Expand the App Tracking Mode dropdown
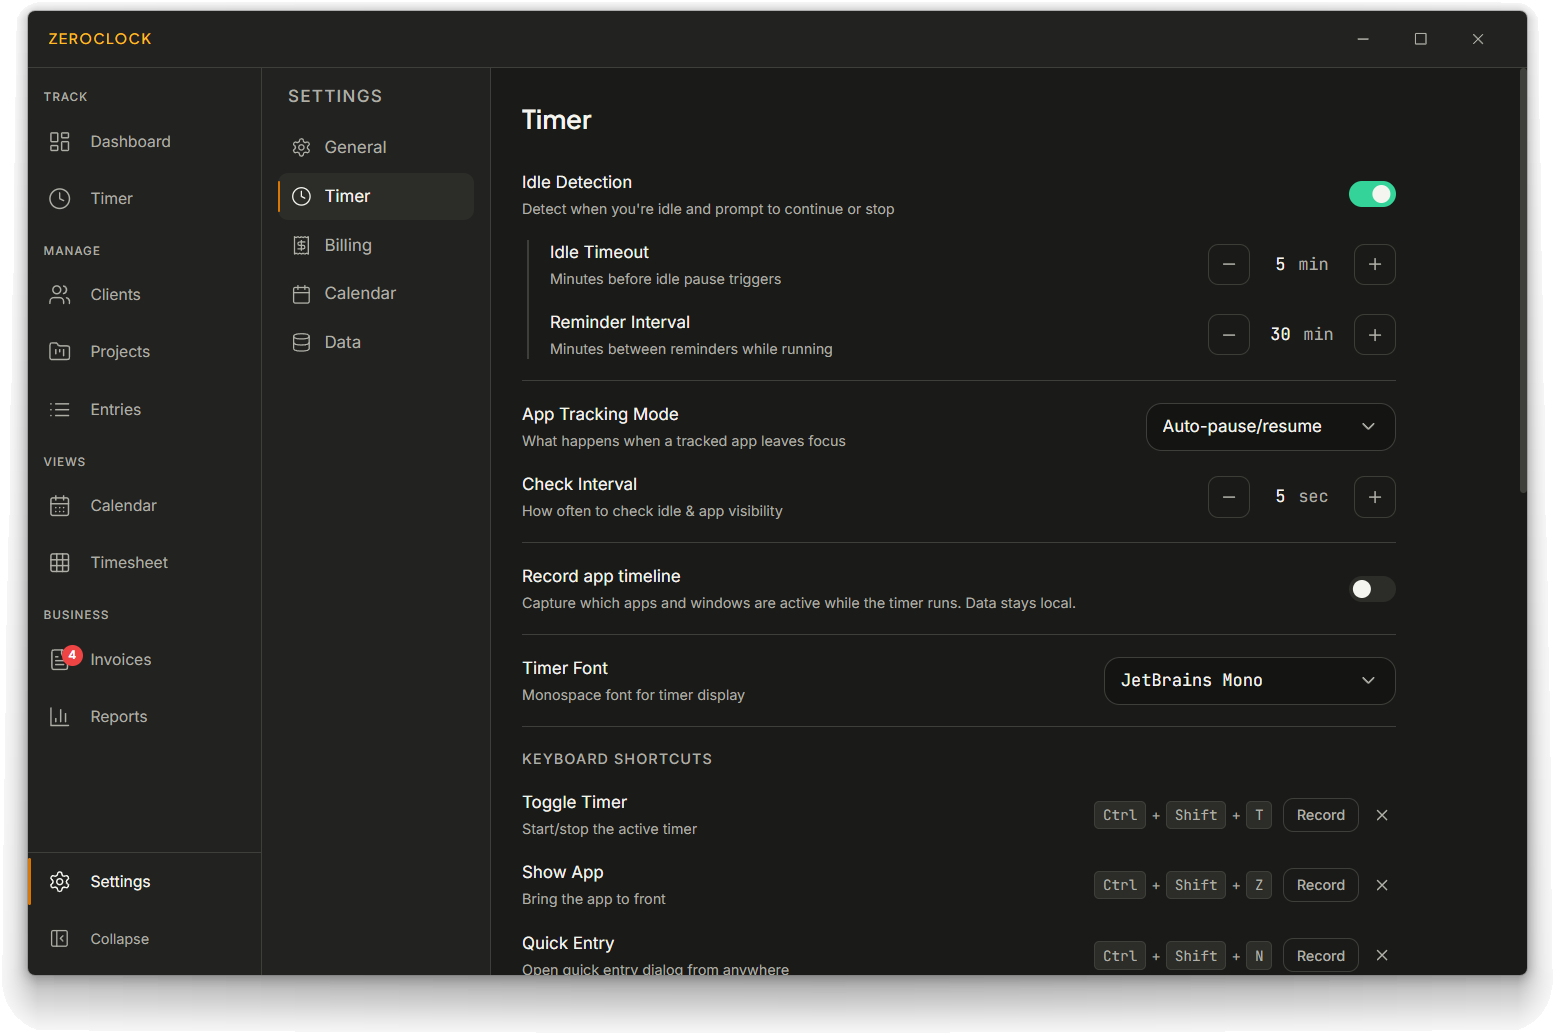The height and width of the screenshot is (1035, 1555). [1270, 427]
